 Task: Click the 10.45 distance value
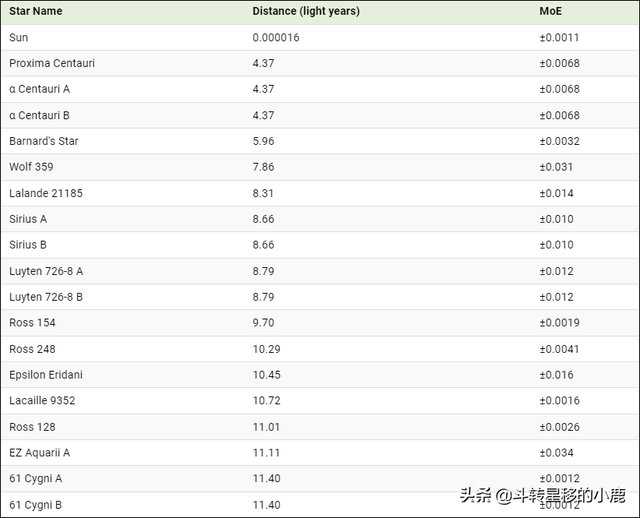(x=266, y=375)
